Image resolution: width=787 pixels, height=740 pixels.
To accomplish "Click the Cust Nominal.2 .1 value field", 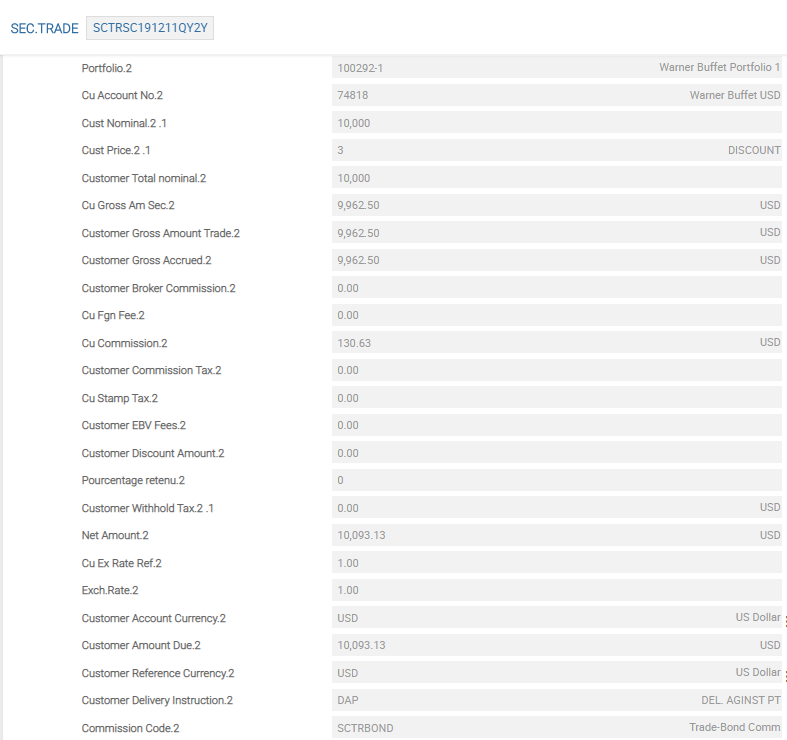I will point(556,123).
